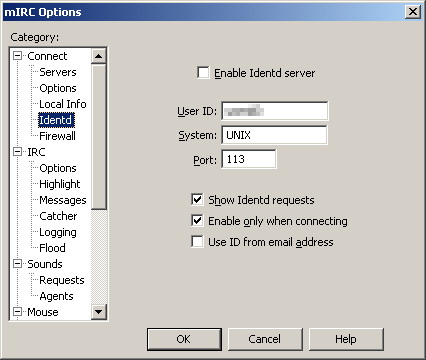Check Use ID from email address
426x360 pixels.
point(197,242)
